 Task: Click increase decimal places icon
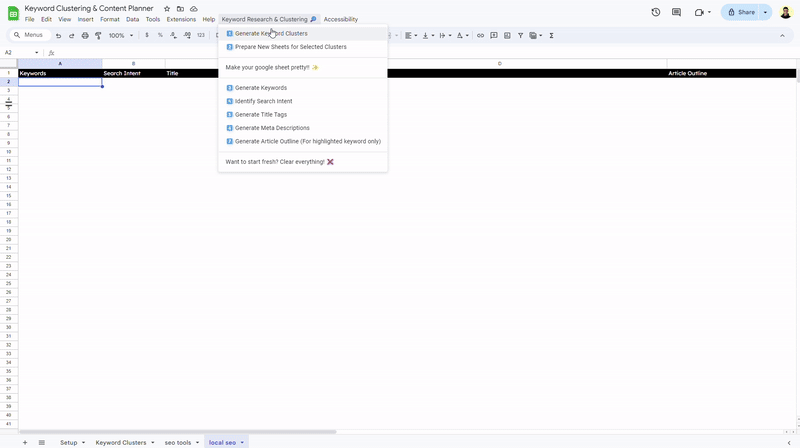(x=187, y=35)
